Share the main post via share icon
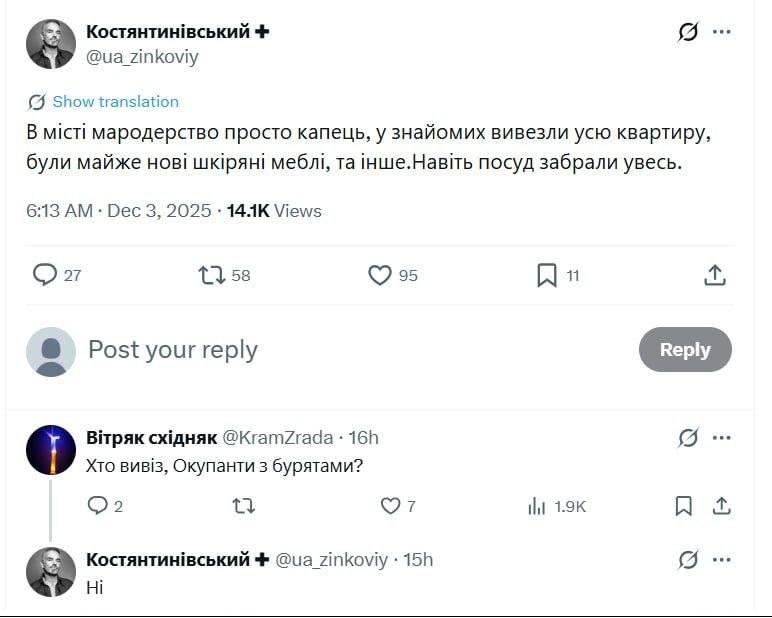Image resolution: width=772 pixels, height=618 pixels. pyautogui.click(x=715, y=275)
